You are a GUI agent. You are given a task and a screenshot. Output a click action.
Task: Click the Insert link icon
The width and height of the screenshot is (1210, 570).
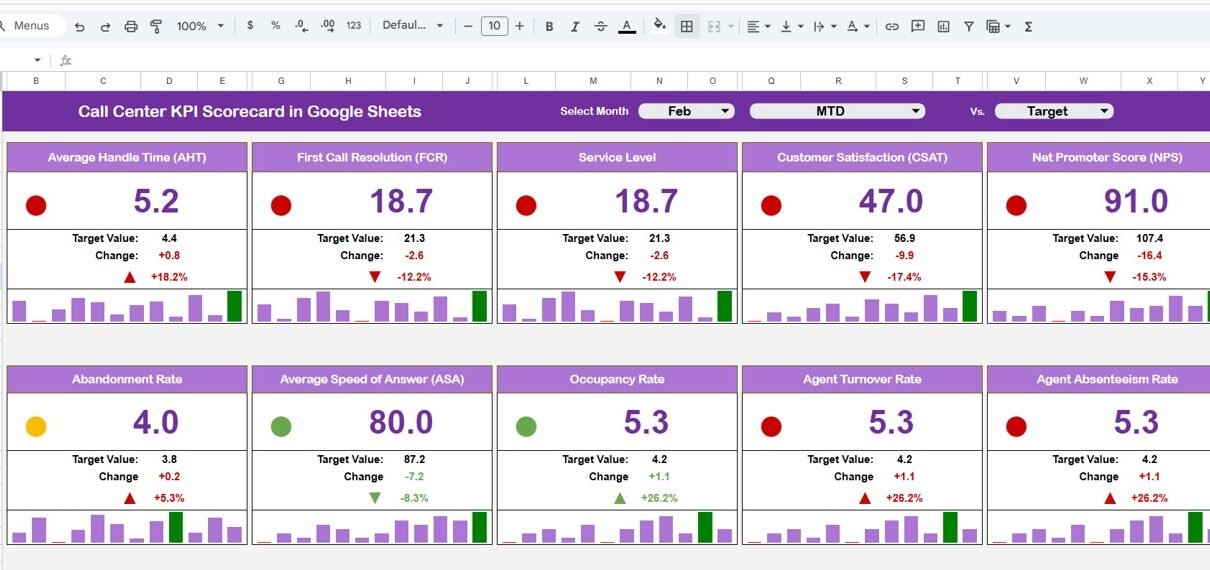coord(892,26)
